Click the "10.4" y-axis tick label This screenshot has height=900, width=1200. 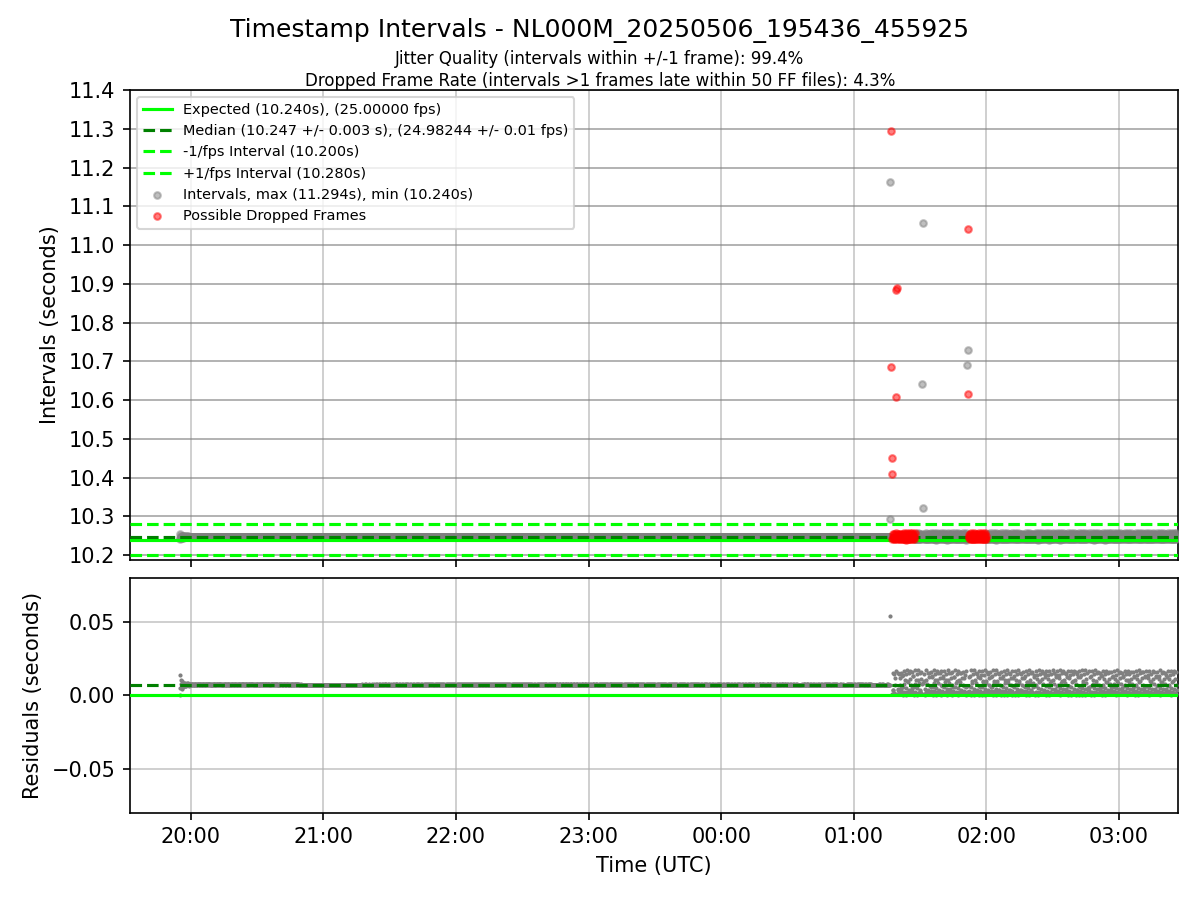(x=94, y=478)
